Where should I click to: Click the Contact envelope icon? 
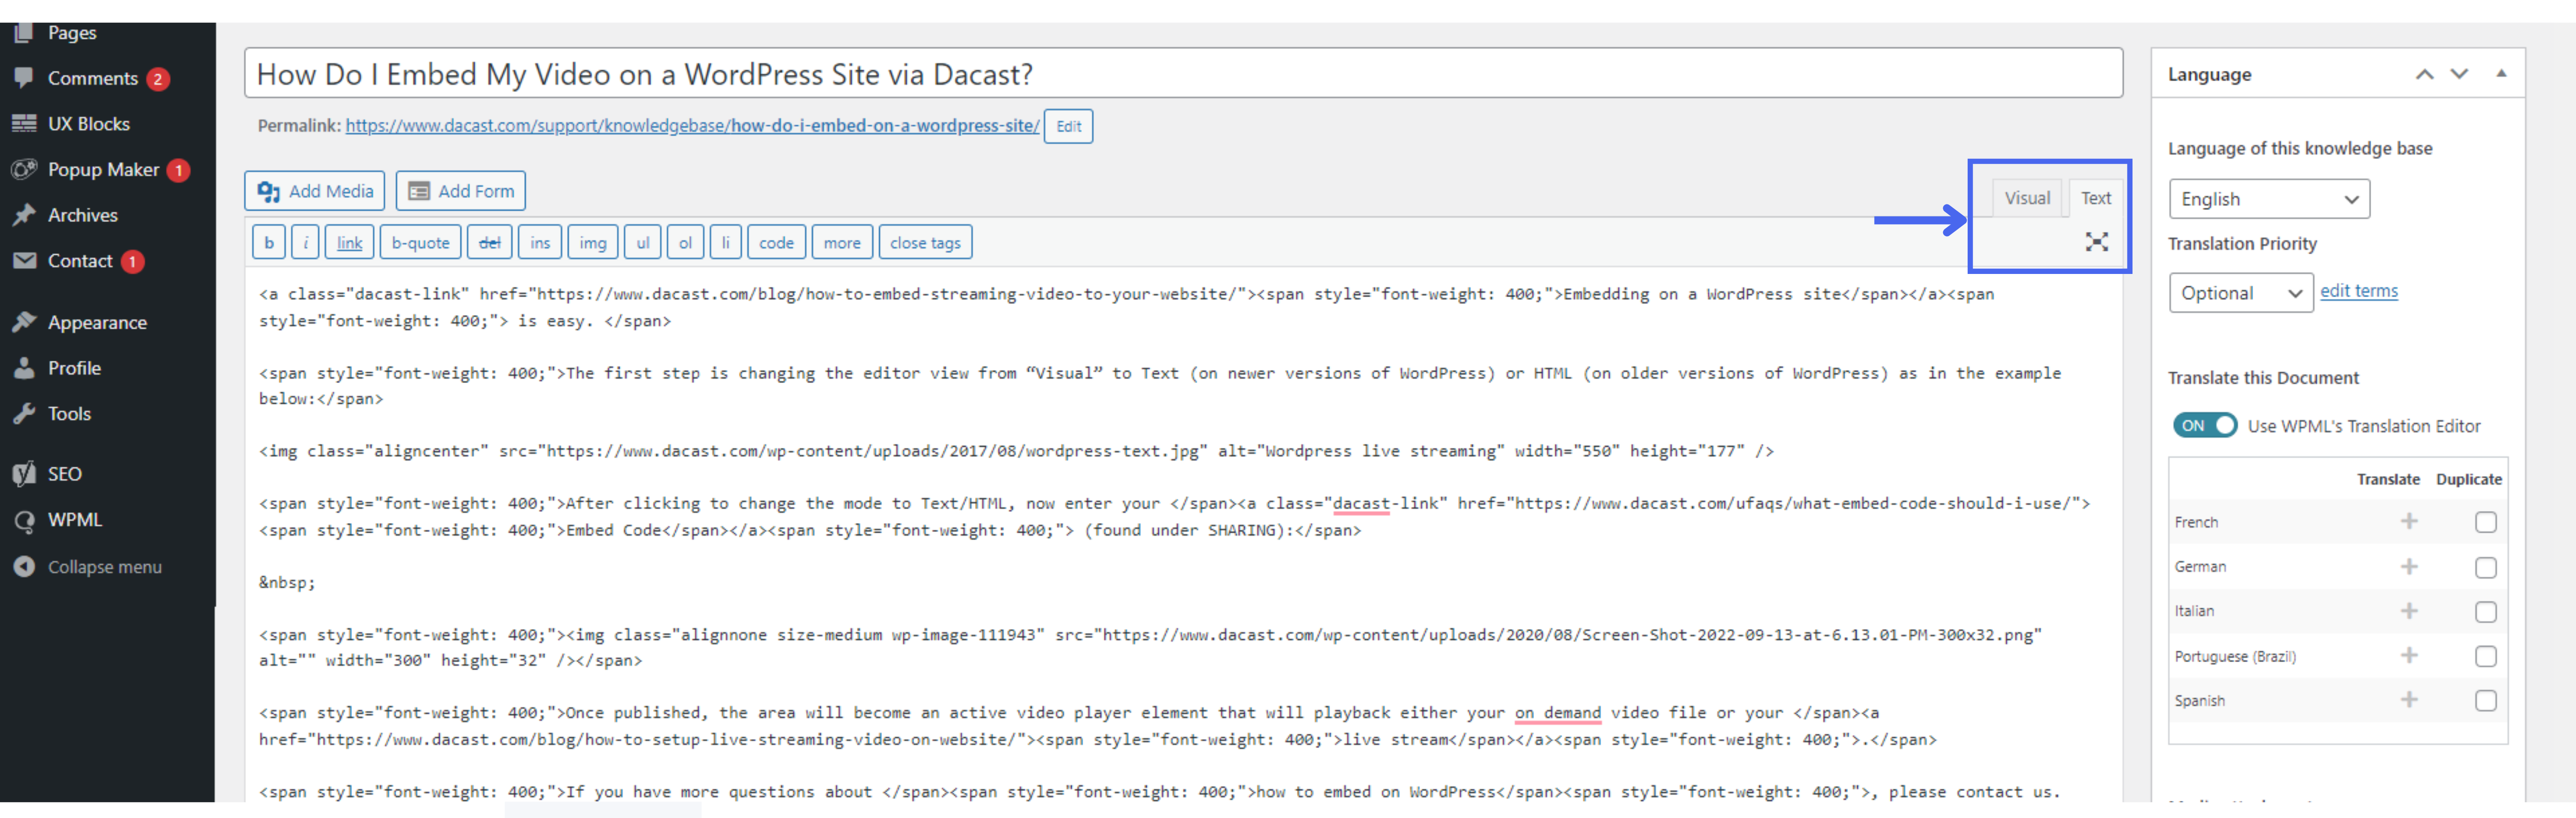coord(24,260)
